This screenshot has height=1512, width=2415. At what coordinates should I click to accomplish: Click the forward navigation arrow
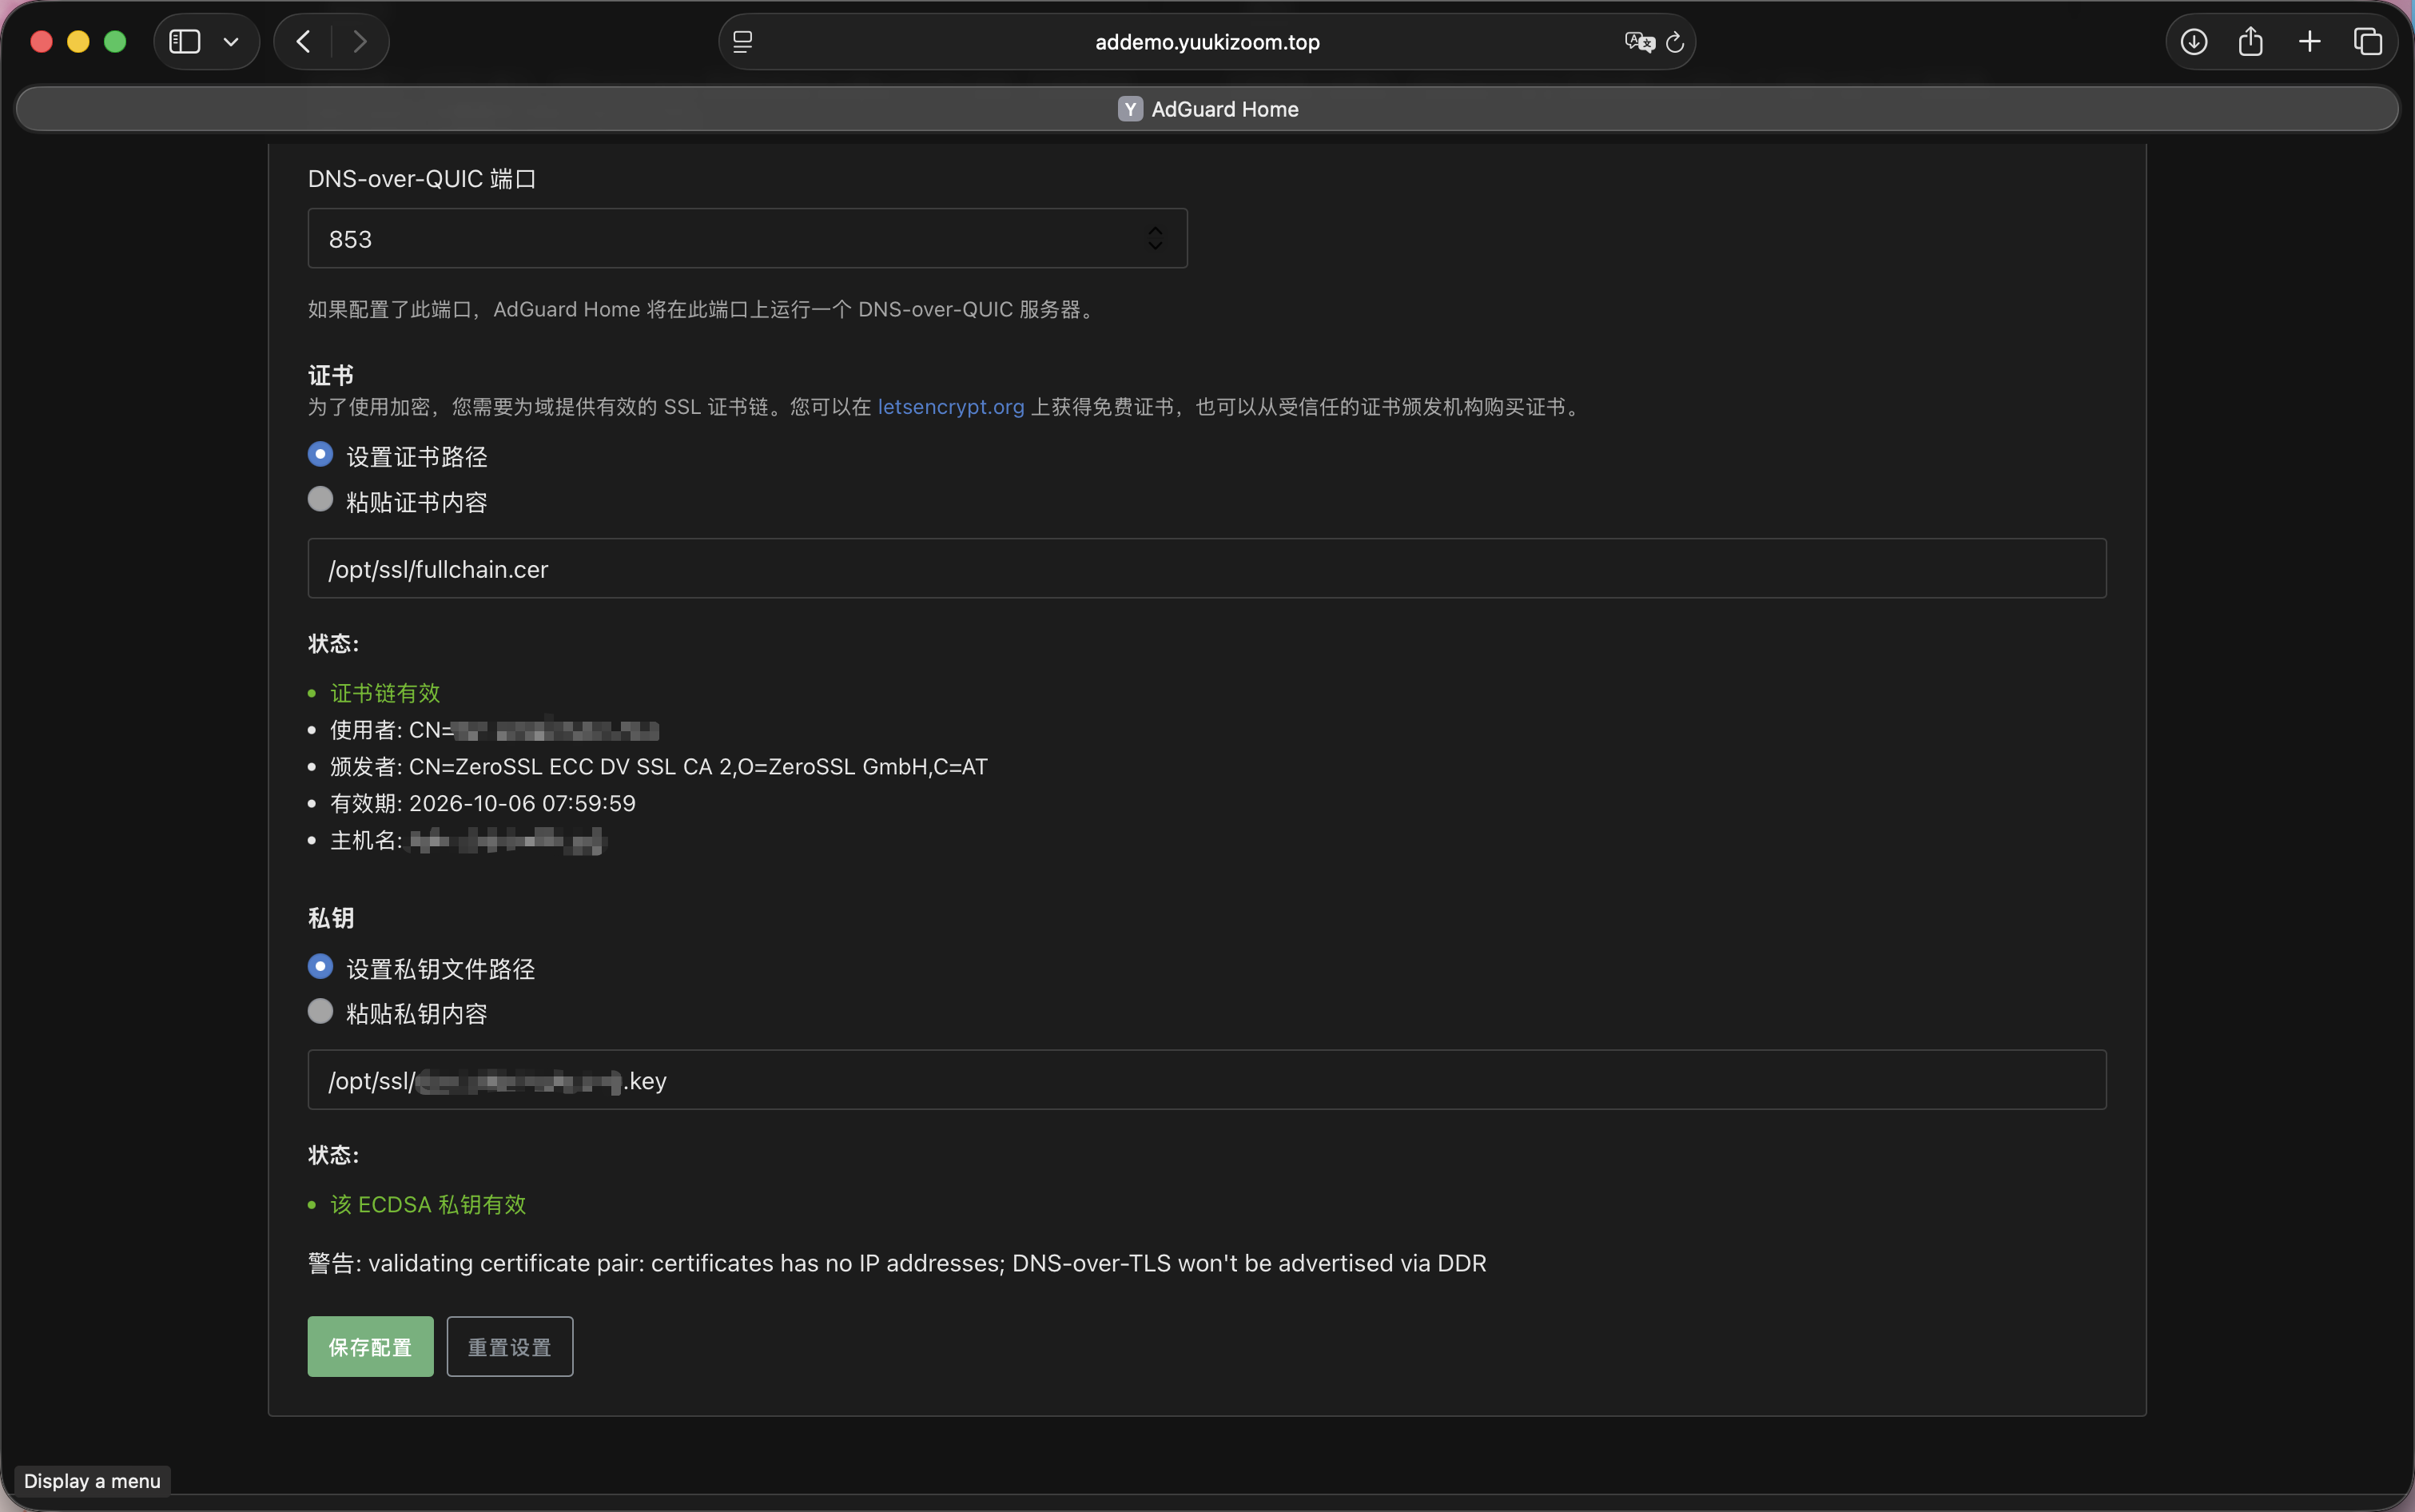pos(360,41)
